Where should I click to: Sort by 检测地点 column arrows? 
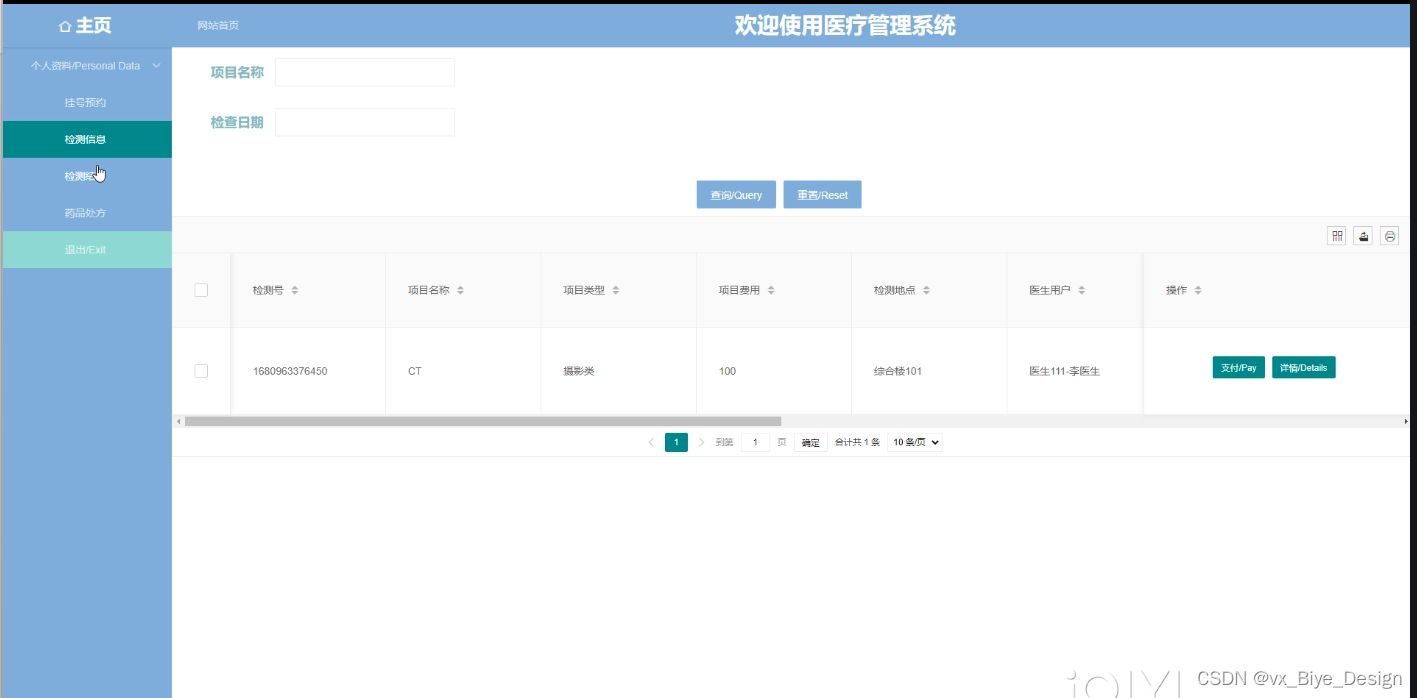coord(927,290)
